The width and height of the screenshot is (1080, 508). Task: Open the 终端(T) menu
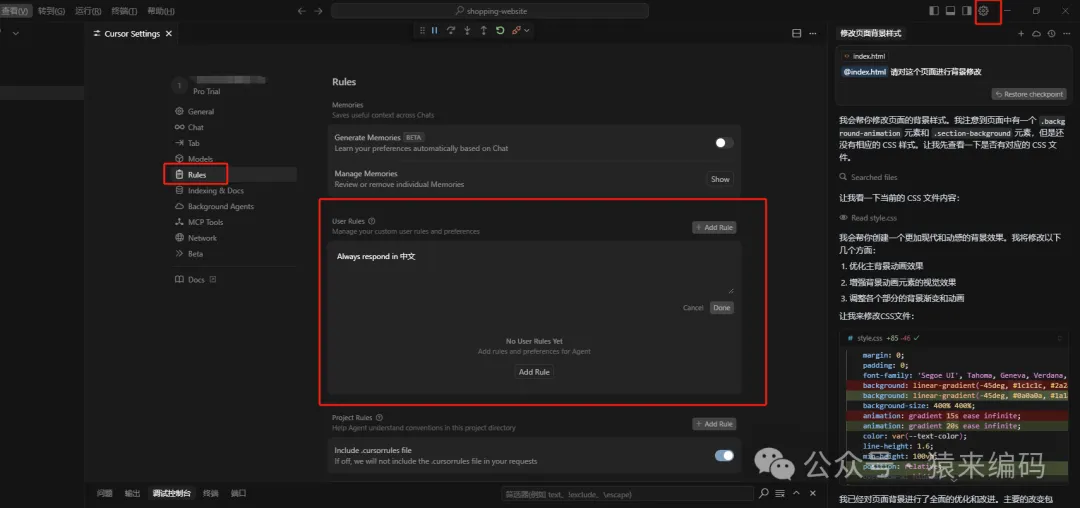124,11
